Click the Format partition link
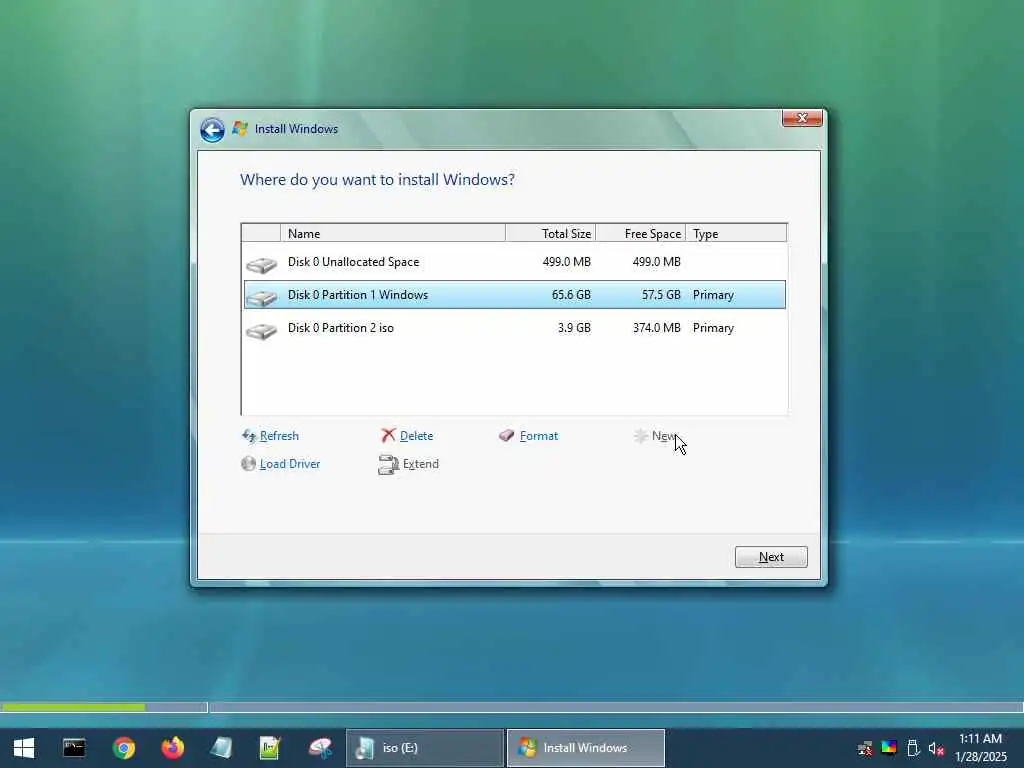The image size is (1024, 768). (539, 436)
